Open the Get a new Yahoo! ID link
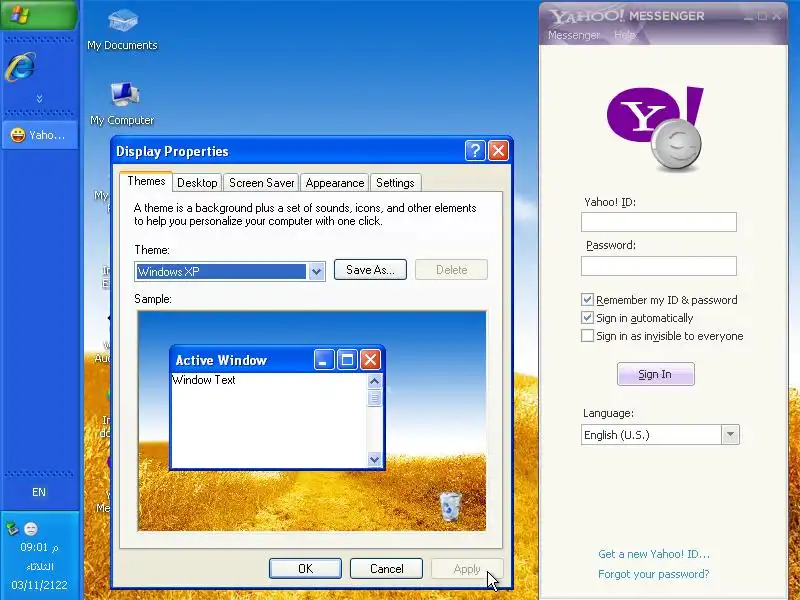This screenshot has height=600, width=800. (x=654, y=554)
